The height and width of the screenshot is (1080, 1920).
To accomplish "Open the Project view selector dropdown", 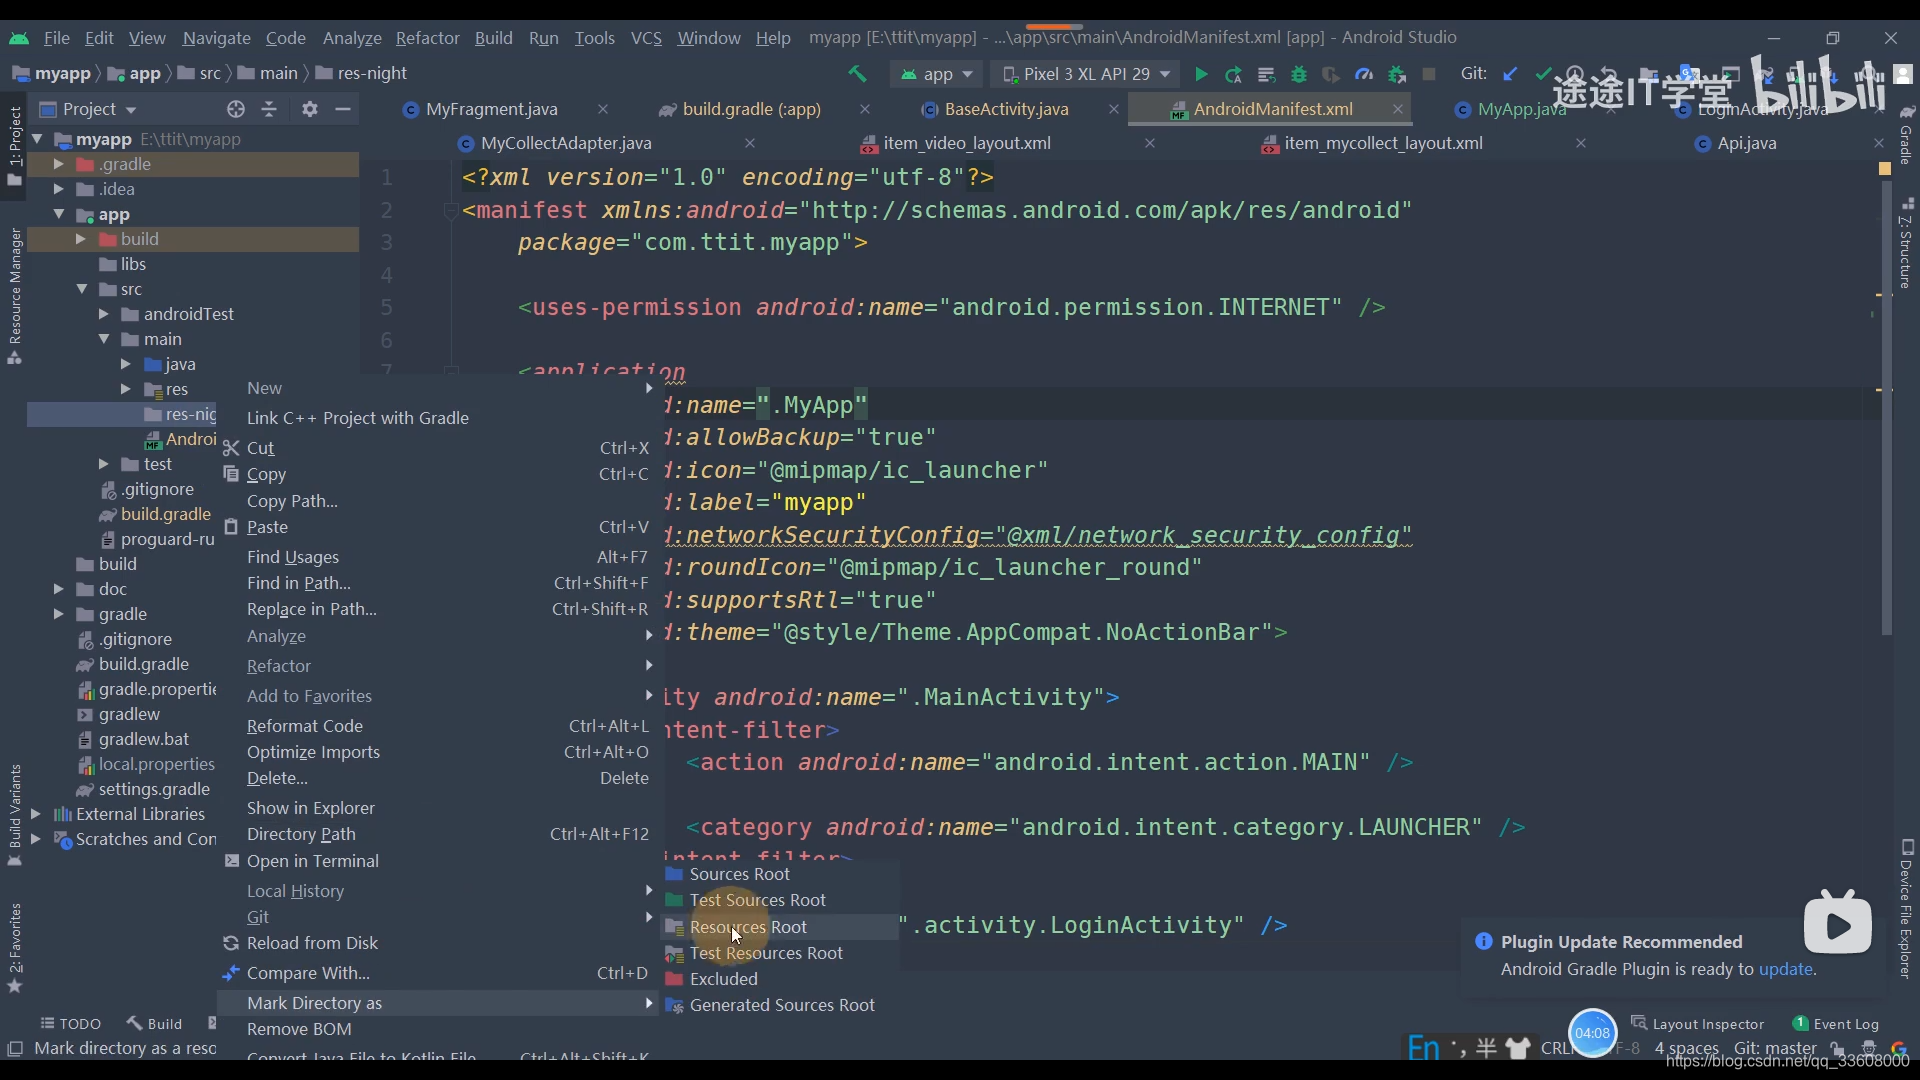I will [88, 109].
